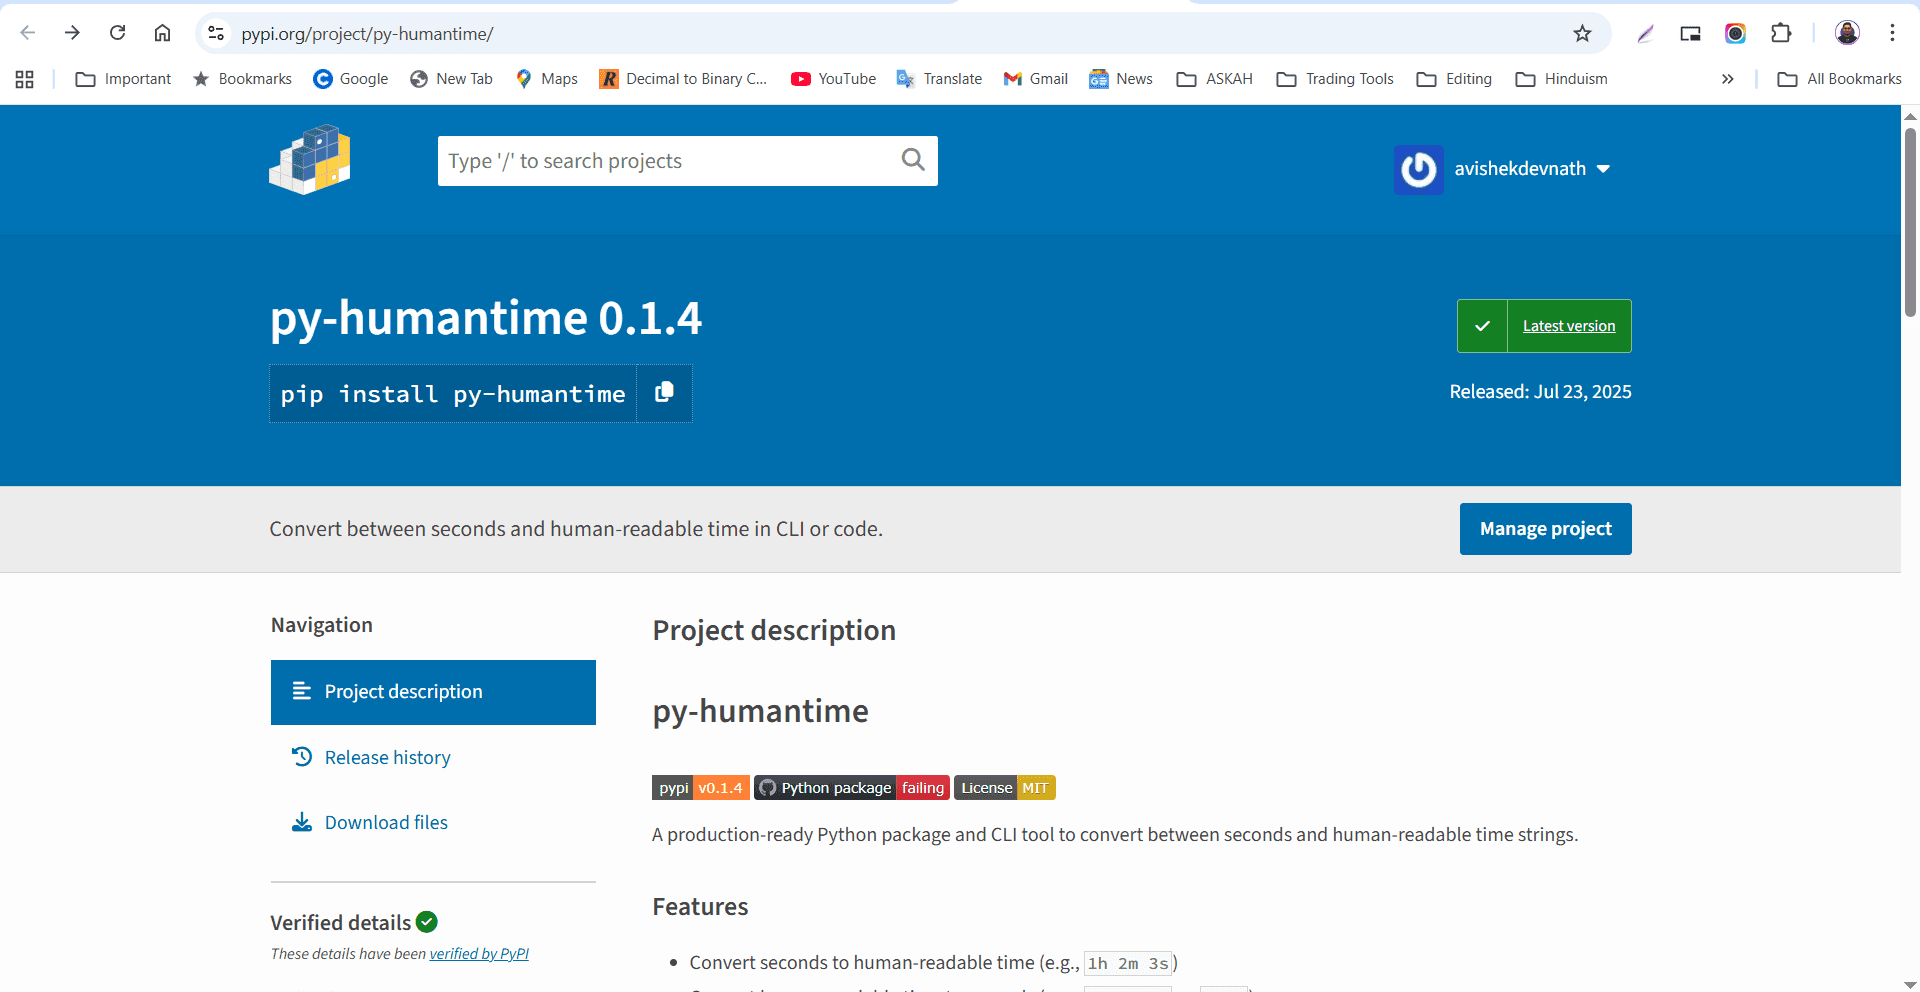Open YouTube from the bookmarks bar
1920x992 pixels.
coord(832,79)
